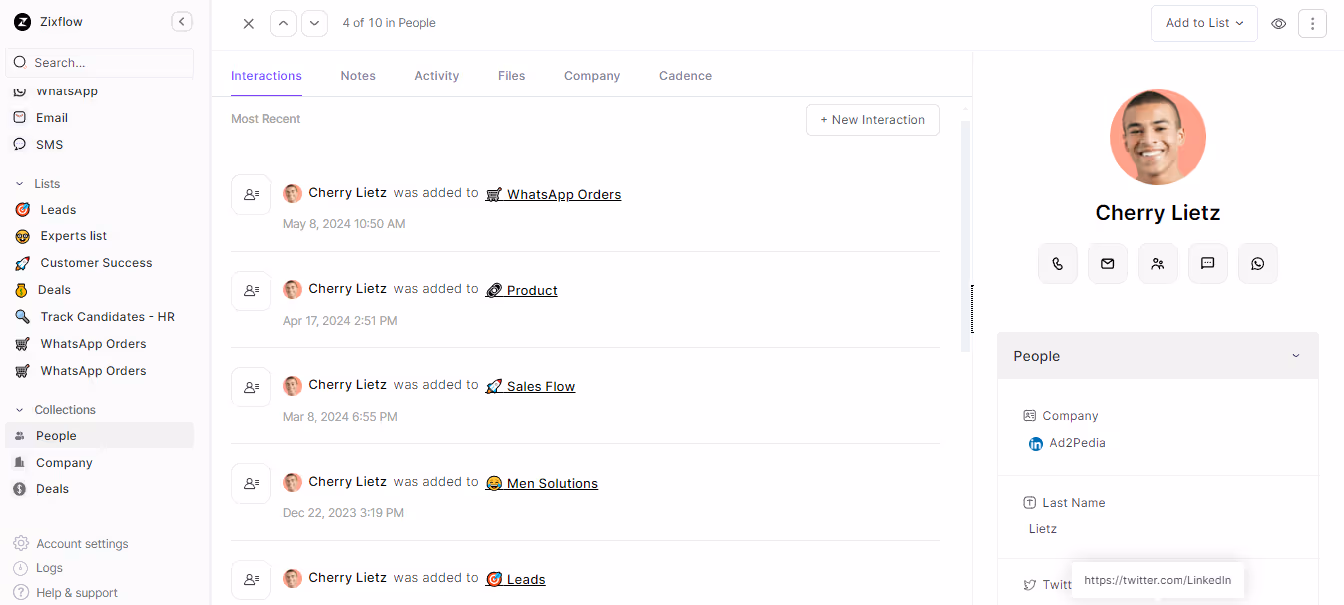
Task: Click the WhatsApp icon button under profile
Action: pyautogui.click(x=1258, y=264)
